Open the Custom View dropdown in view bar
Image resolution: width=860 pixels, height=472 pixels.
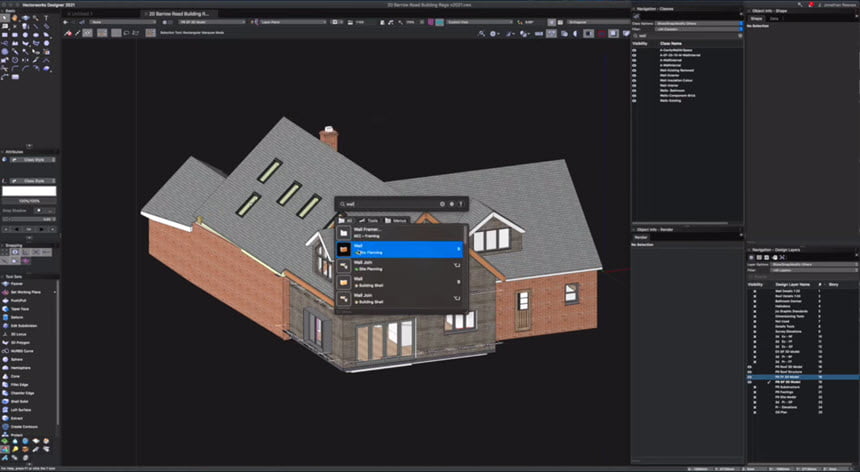click(480, 22)
